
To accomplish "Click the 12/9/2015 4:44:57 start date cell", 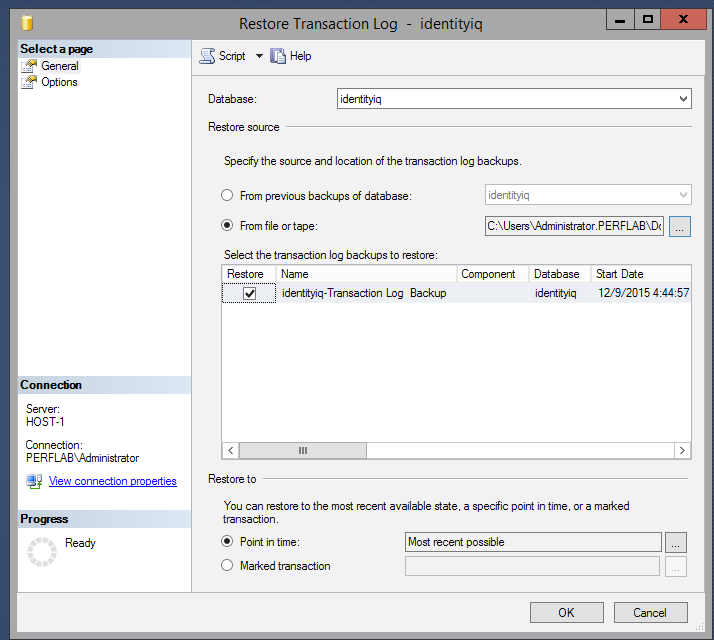I will point(643,293).
